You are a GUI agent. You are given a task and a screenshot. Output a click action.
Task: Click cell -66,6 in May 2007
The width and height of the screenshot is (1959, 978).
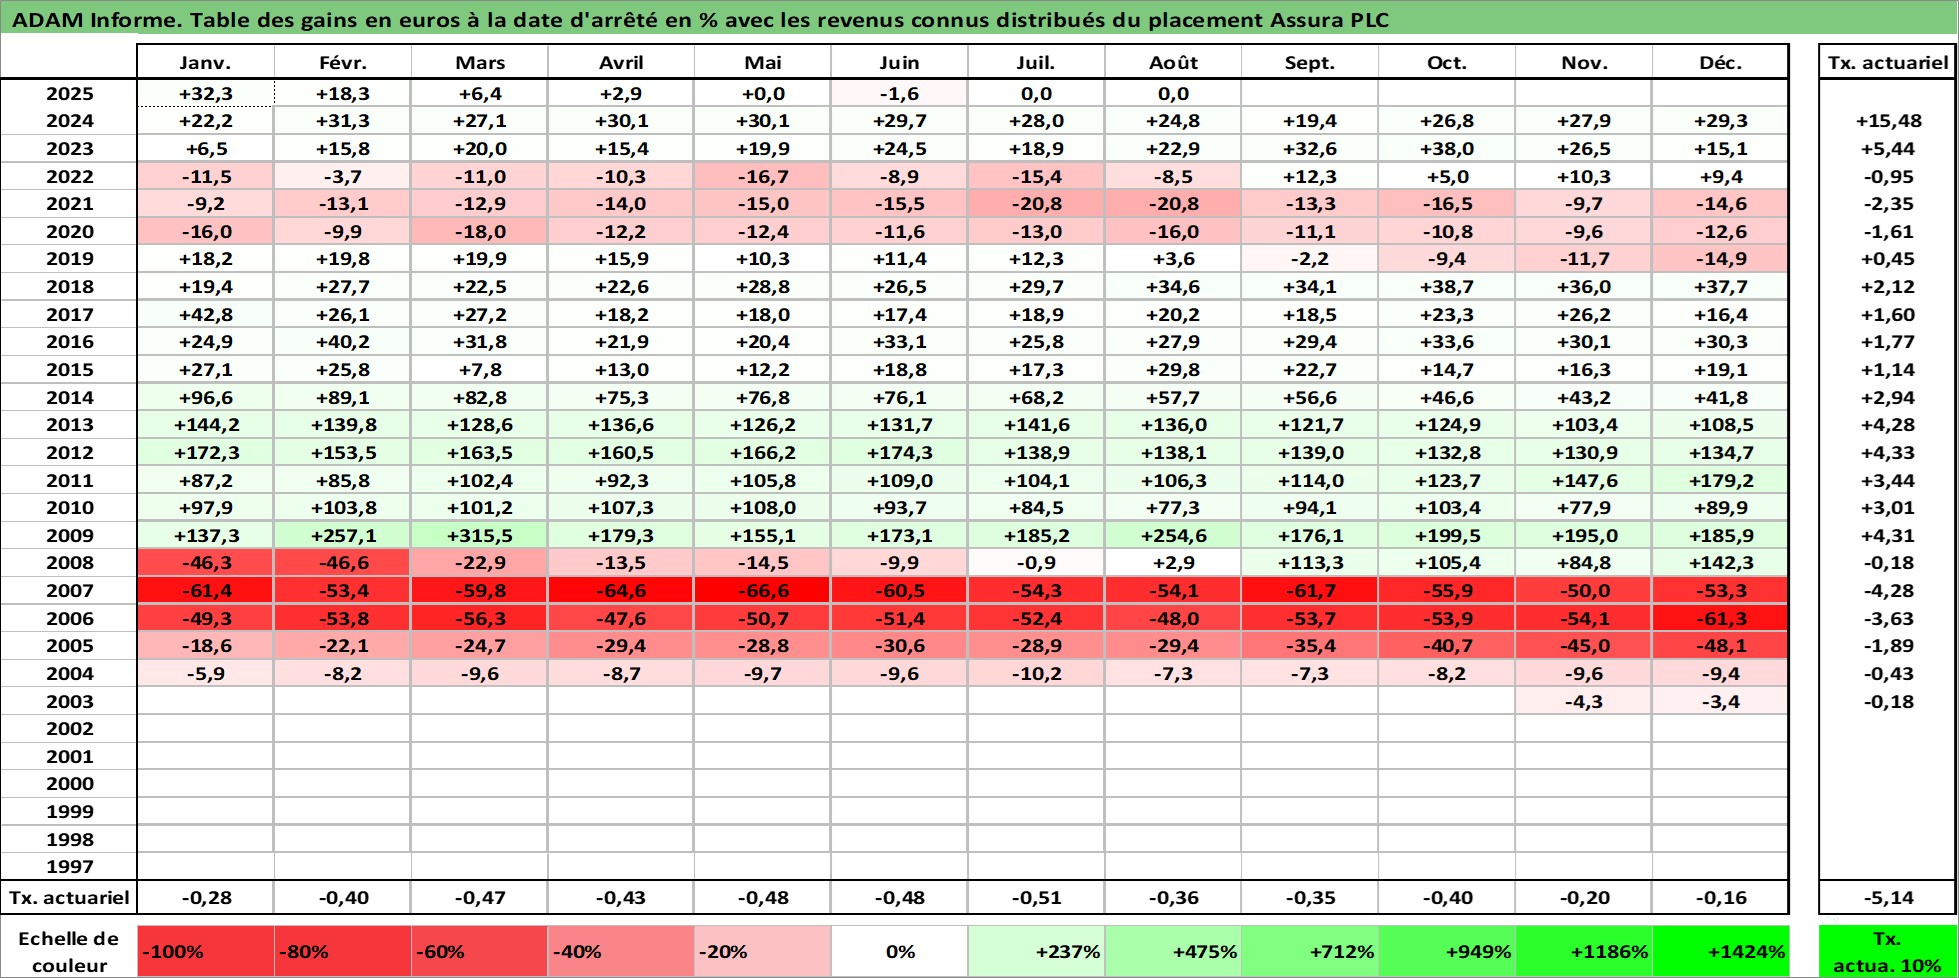762,590
